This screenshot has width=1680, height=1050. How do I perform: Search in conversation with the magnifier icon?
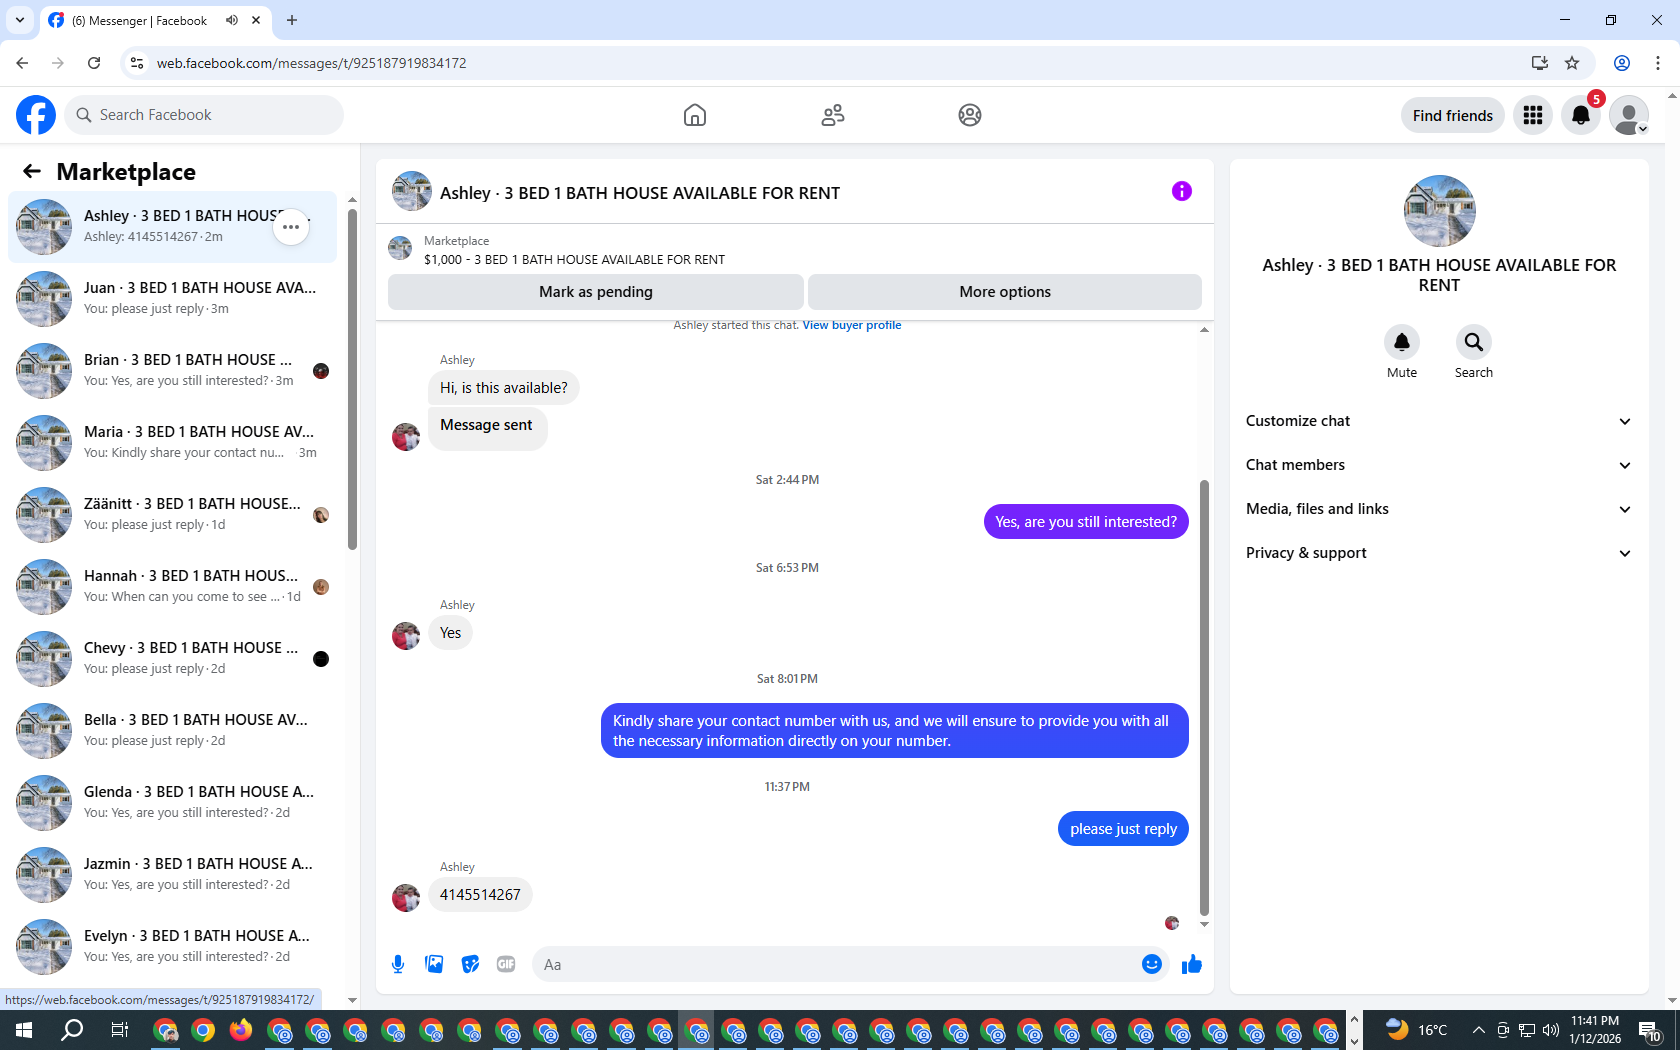[x=1474, y=342]
